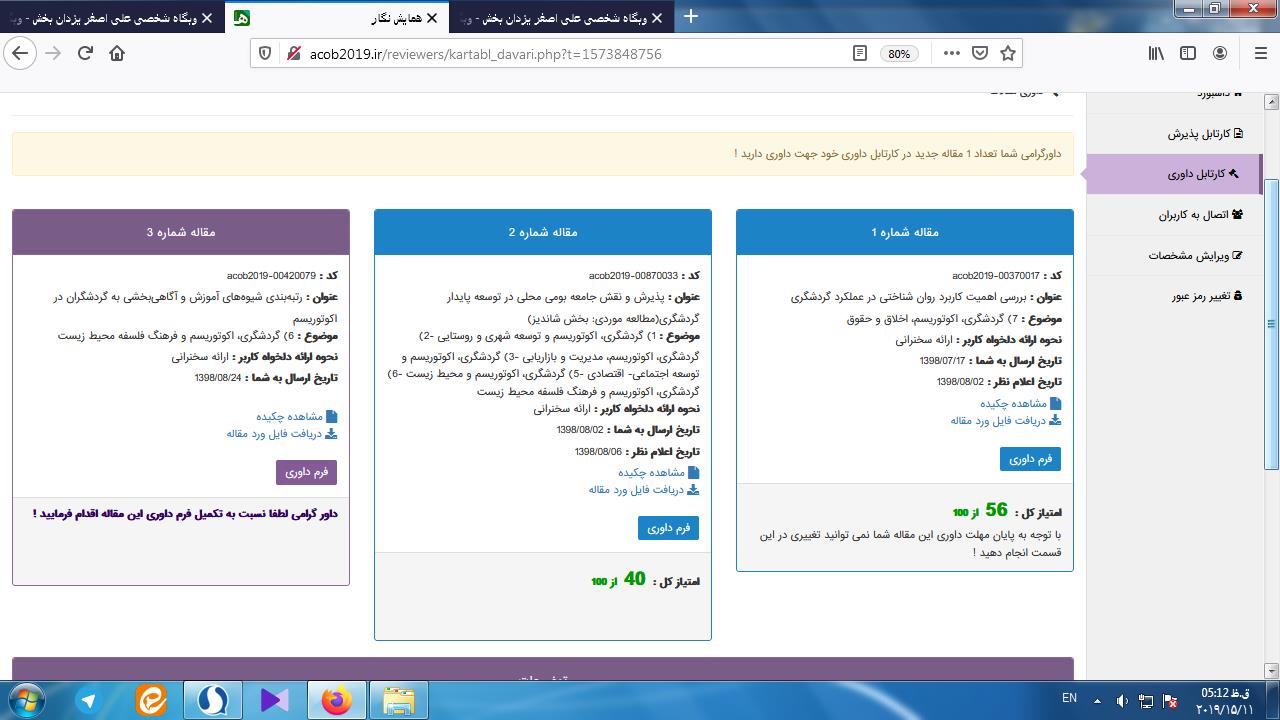1280x720 pixels.
Task: Launch Firefox from the taskbar
Action: (335, 700)
